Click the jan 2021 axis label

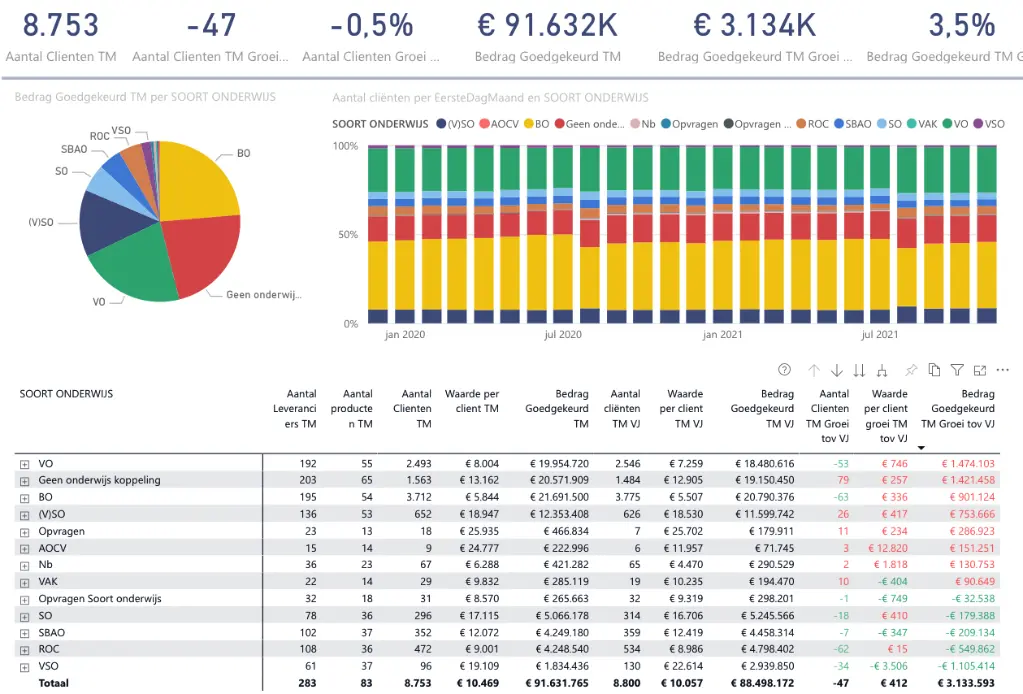click(722, 335)
